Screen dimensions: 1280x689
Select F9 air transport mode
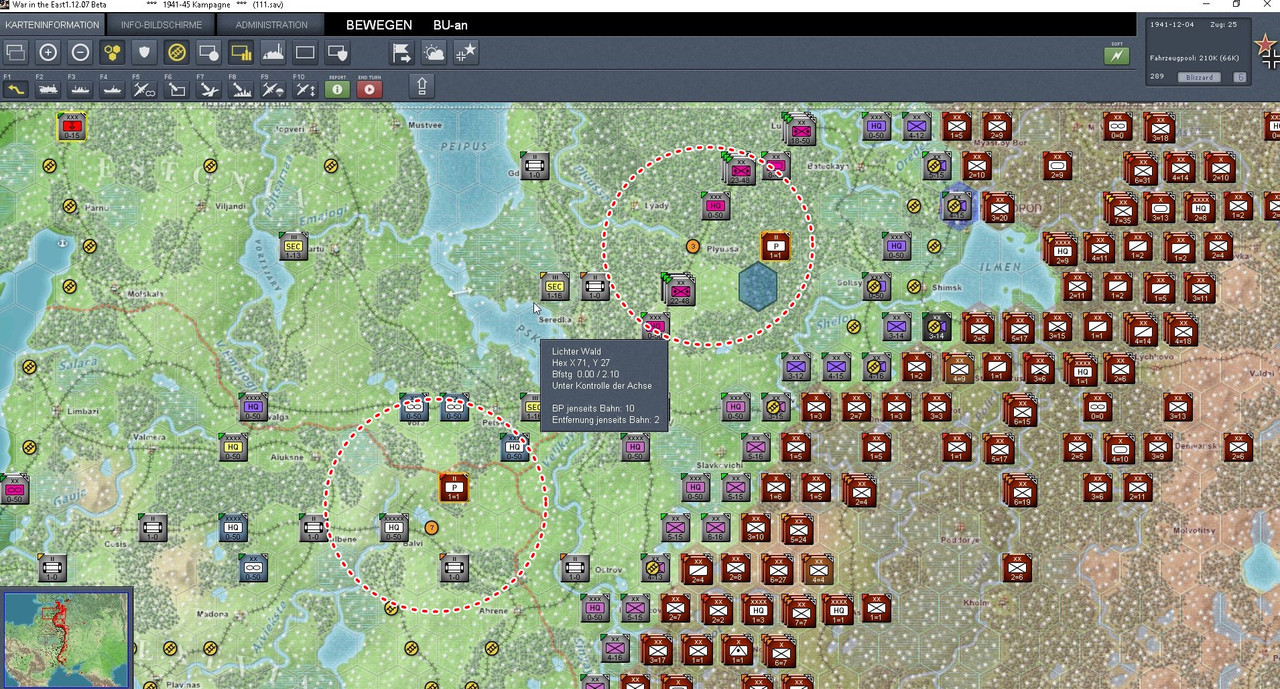pyautogui.click(x=273, y=88)
